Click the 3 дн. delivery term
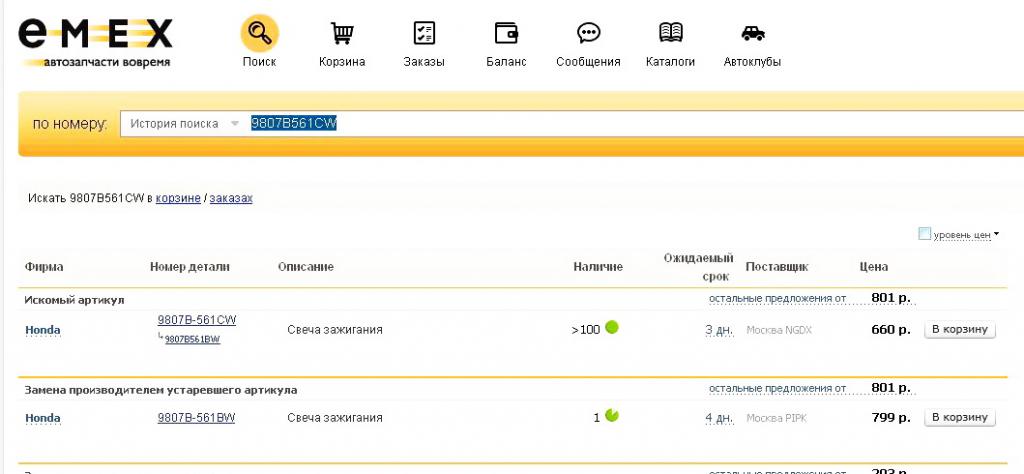This screenshot has width=1024, height=474. pyautogui.click(x=718, y=330)
